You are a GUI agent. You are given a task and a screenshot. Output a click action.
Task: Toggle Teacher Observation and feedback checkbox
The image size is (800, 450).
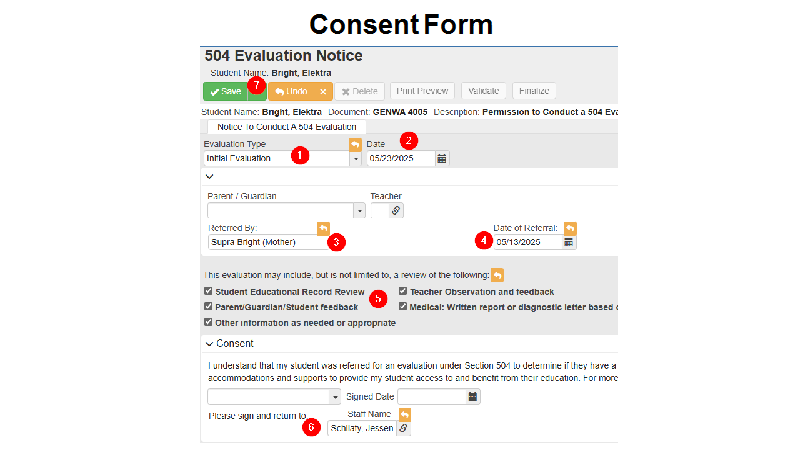coord(403,291)
